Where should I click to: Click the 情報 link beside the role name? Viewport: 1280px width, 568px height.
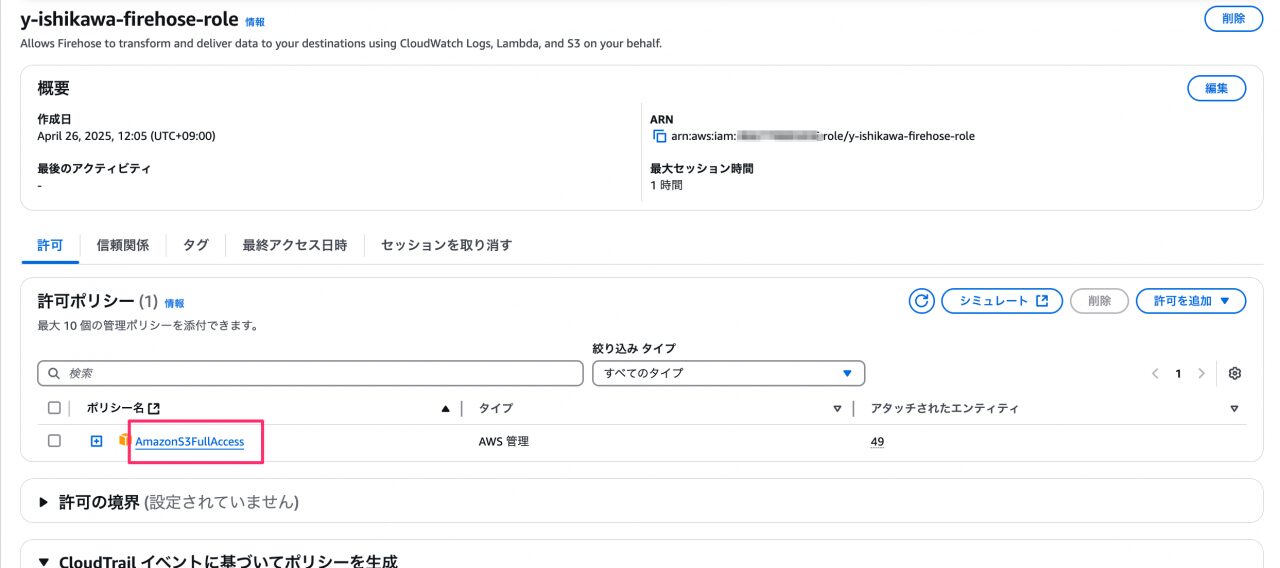[x=255, y=21]
